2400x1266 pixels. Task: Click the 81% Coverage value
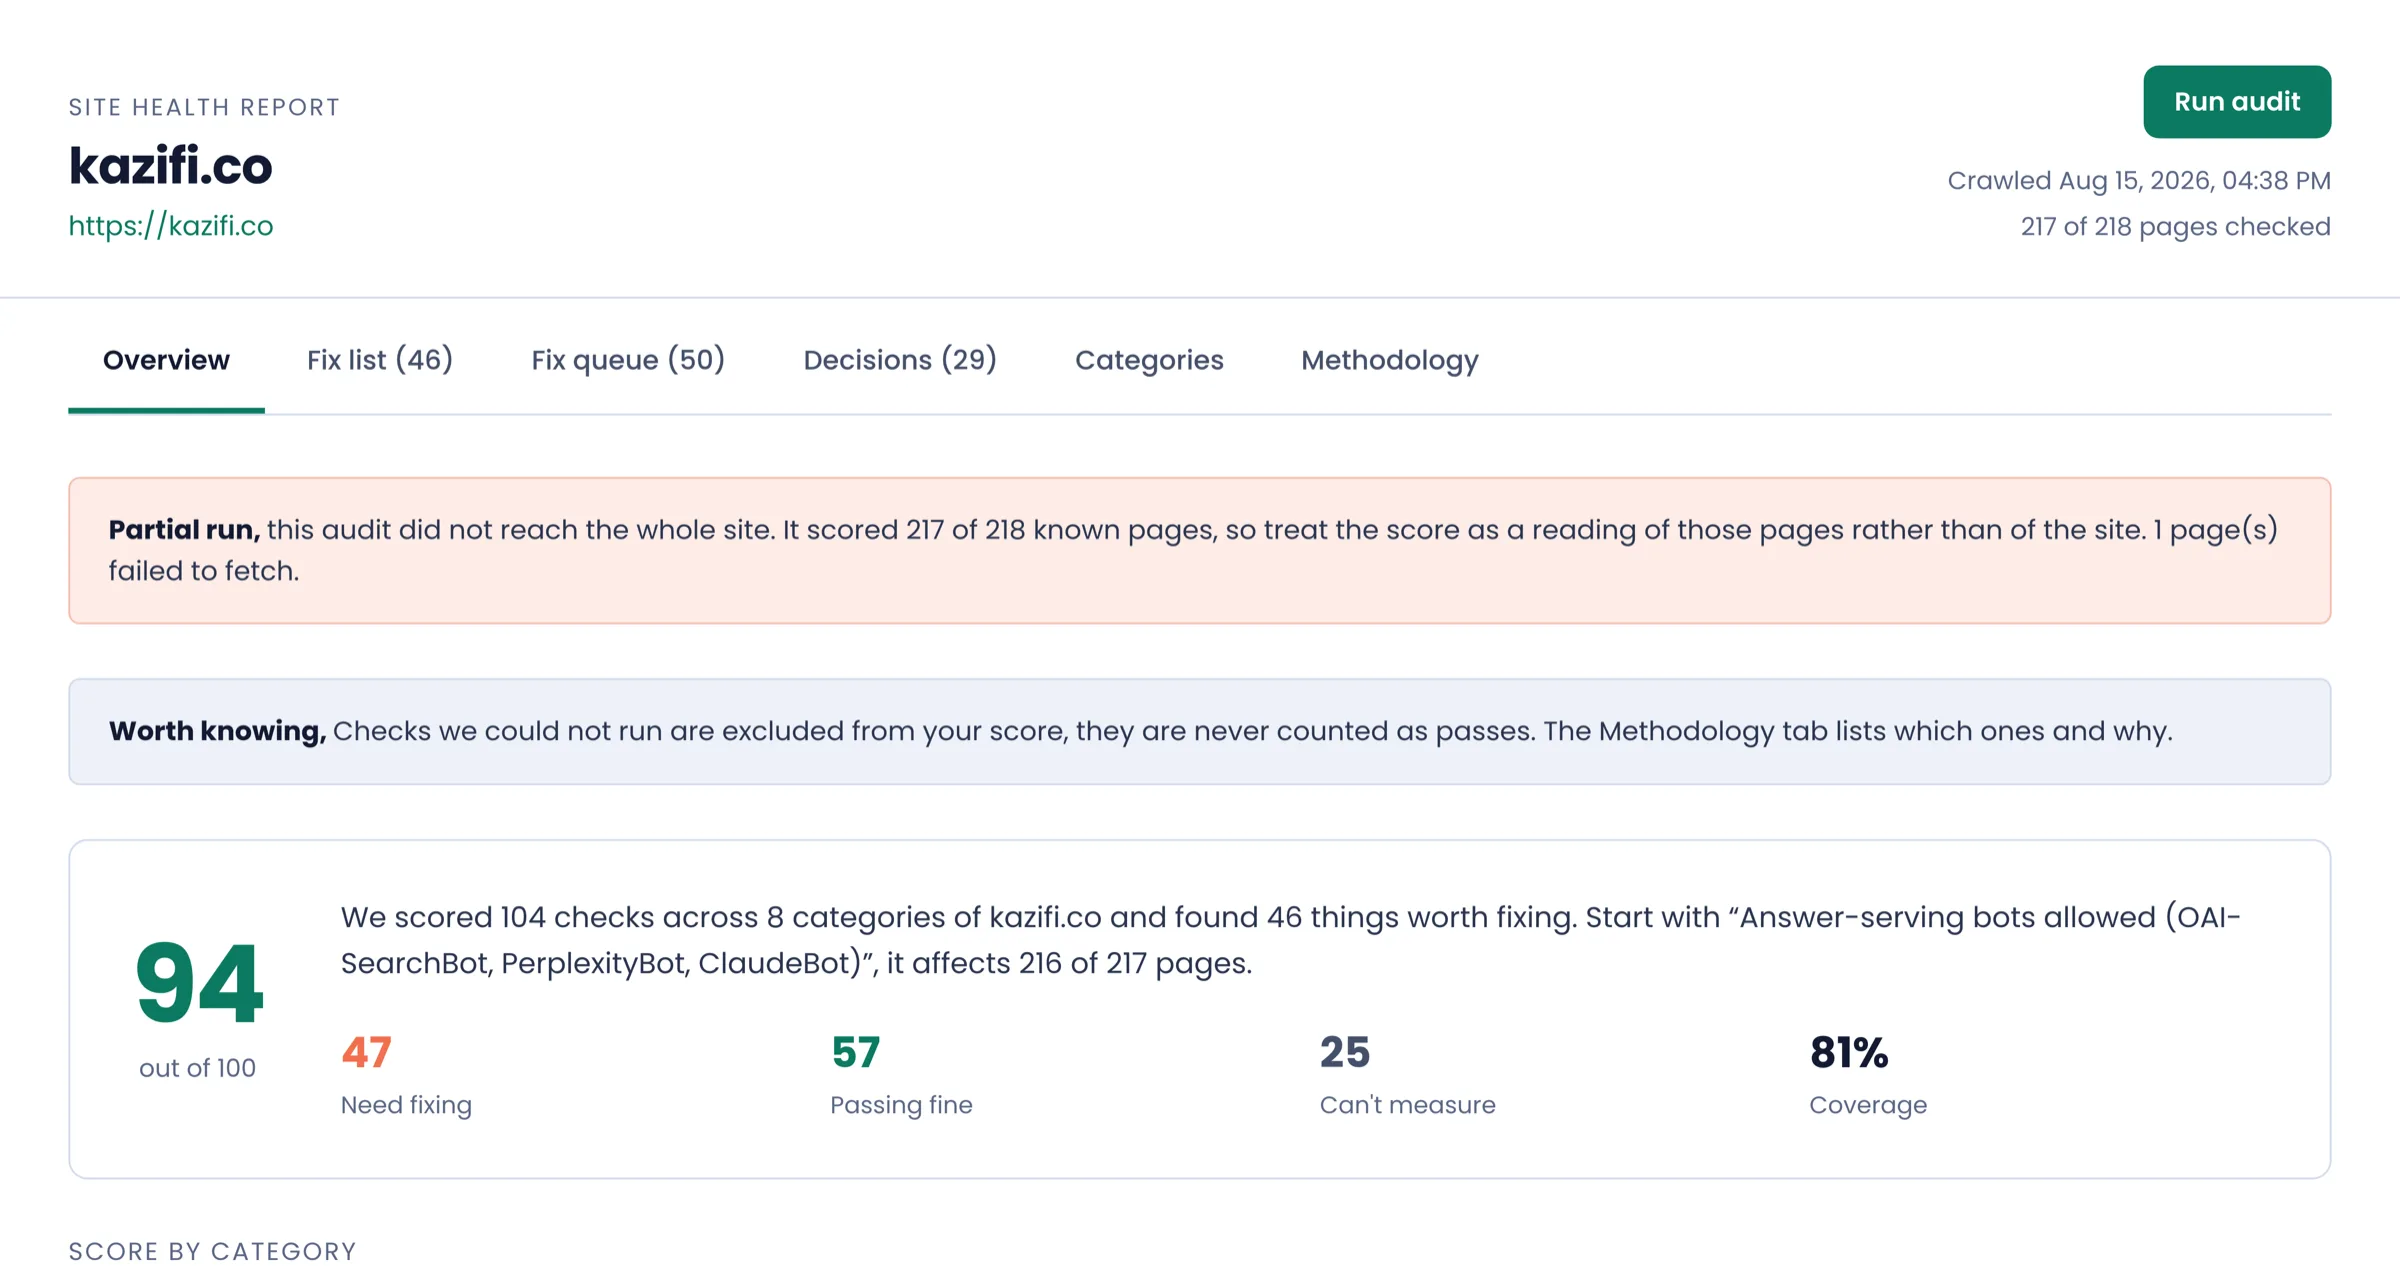pyautogui.click(x=1849, y=1052)
